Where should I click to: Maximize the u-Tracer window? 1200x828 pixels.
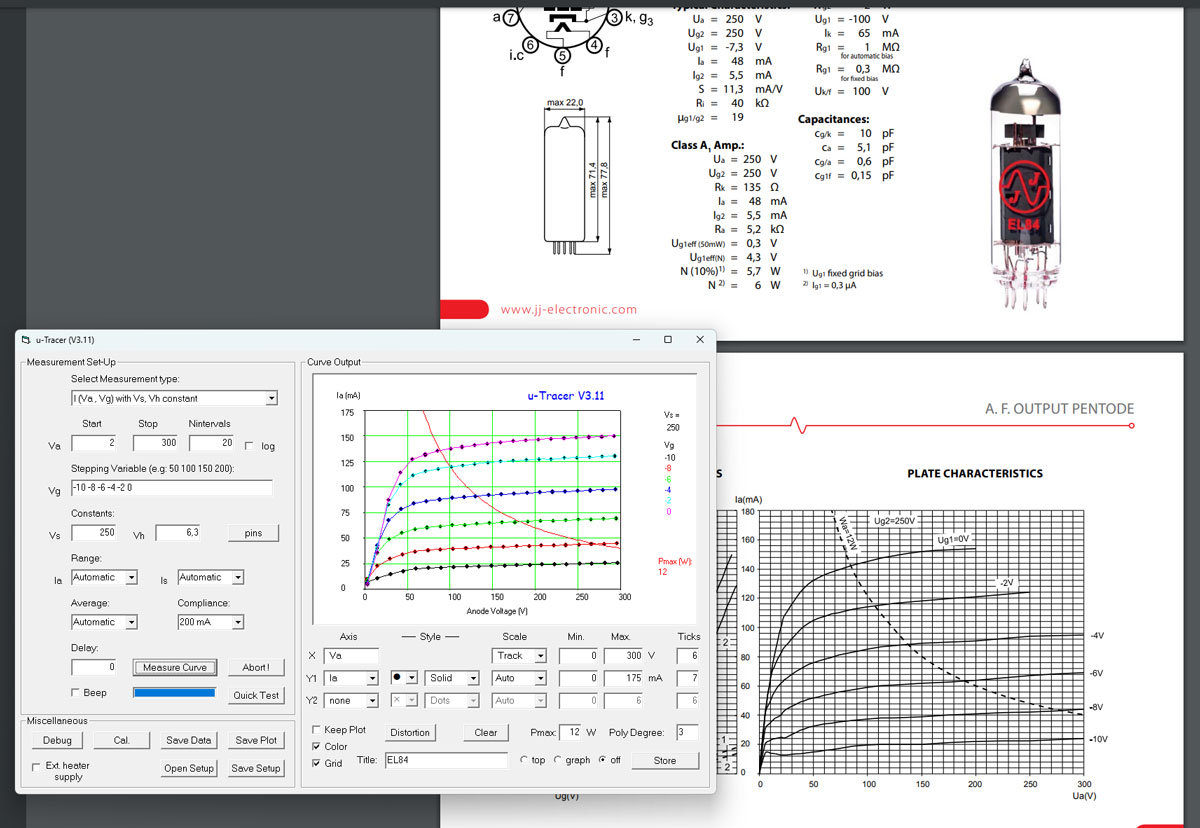(x=668, y=340)
